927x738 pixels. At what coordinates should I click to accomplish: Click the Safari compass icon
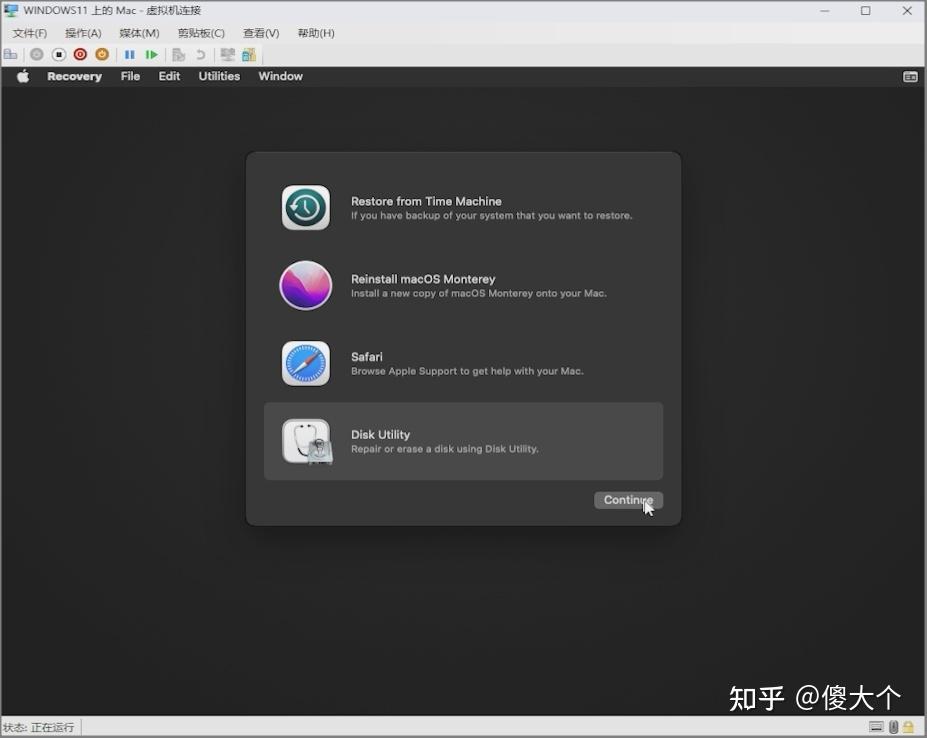[x=306, y=363]
